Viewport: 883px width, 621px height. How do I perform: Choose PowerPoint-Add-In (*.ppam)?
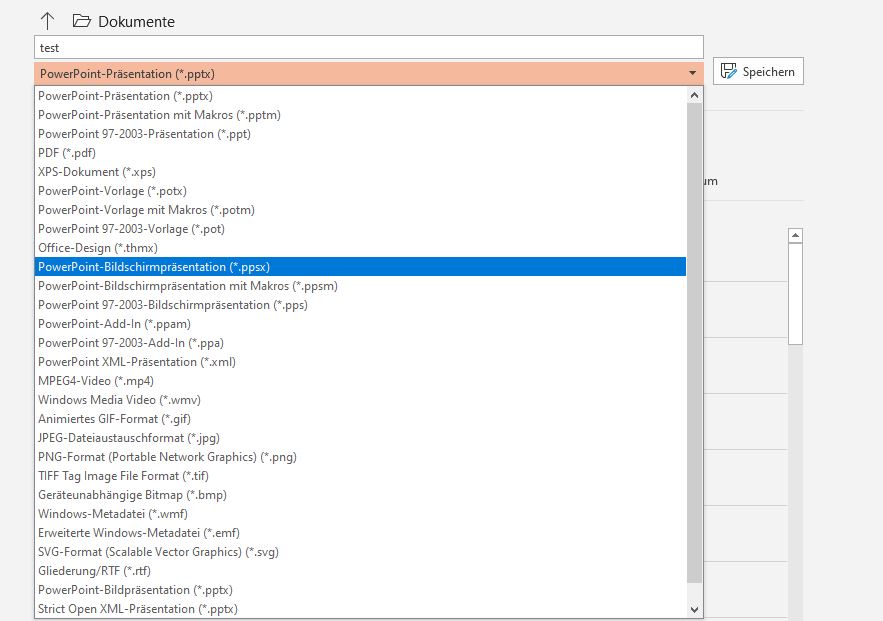(360, 324)
